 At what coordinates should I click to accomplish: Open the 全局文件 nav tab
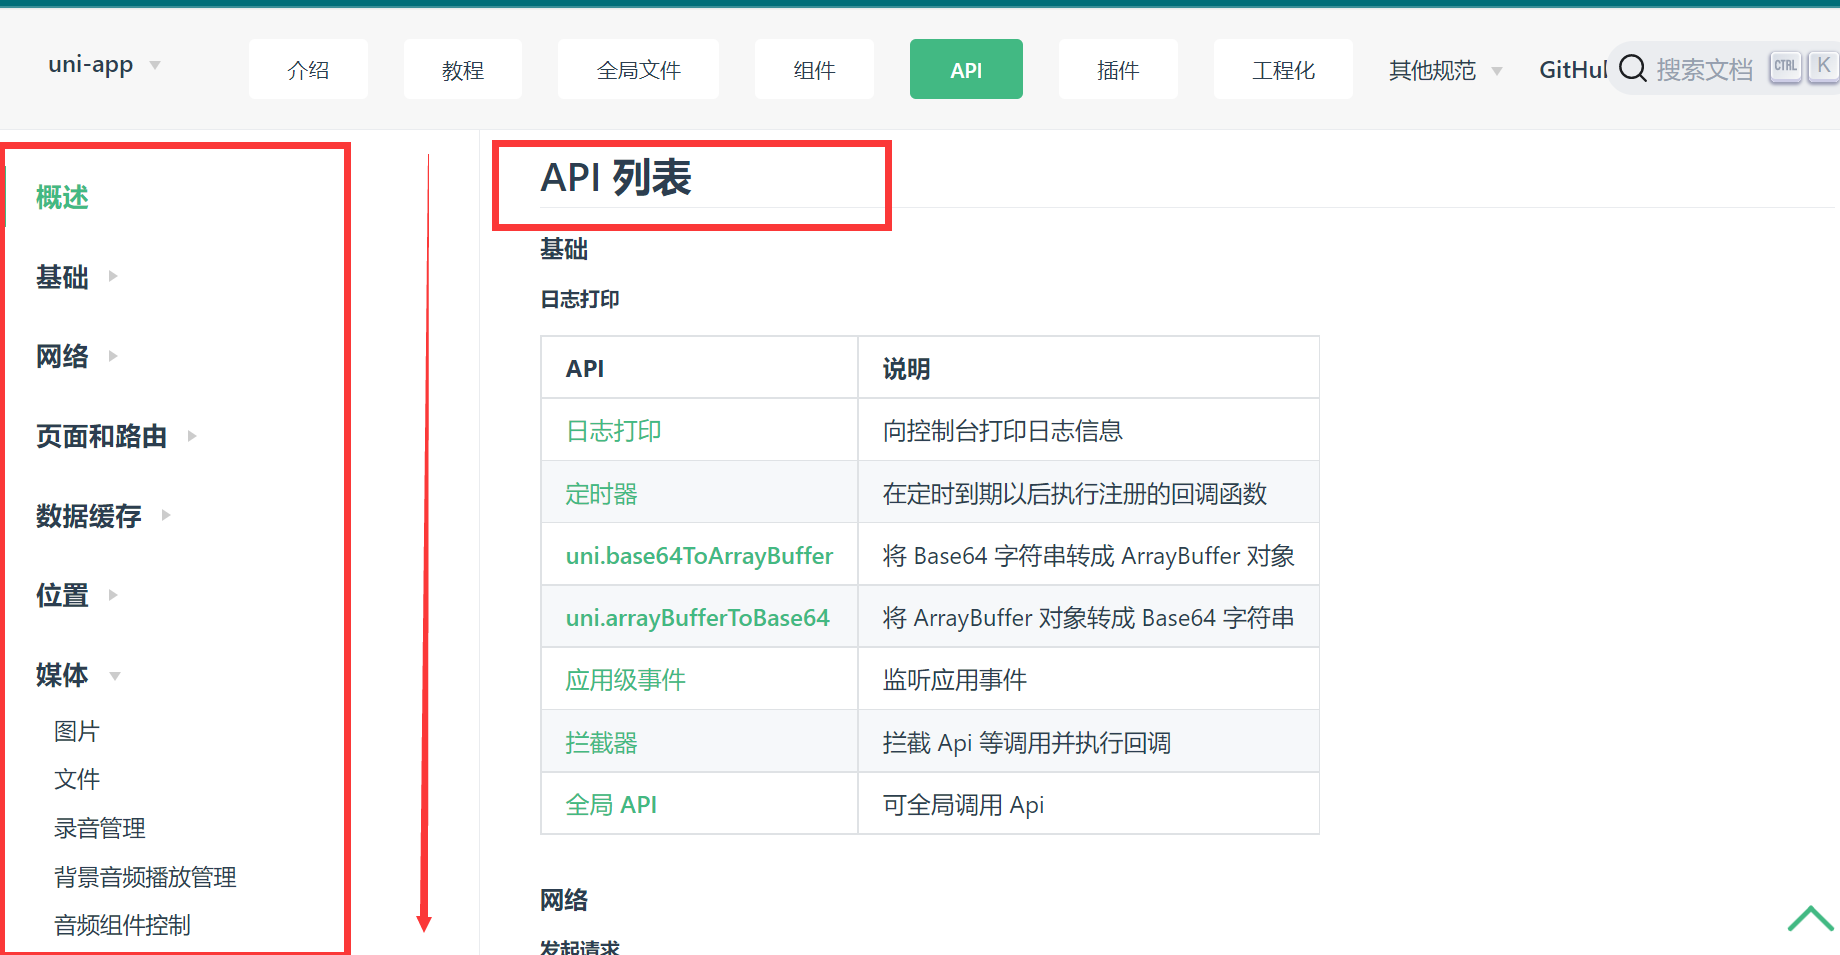[x=638, y=69]
